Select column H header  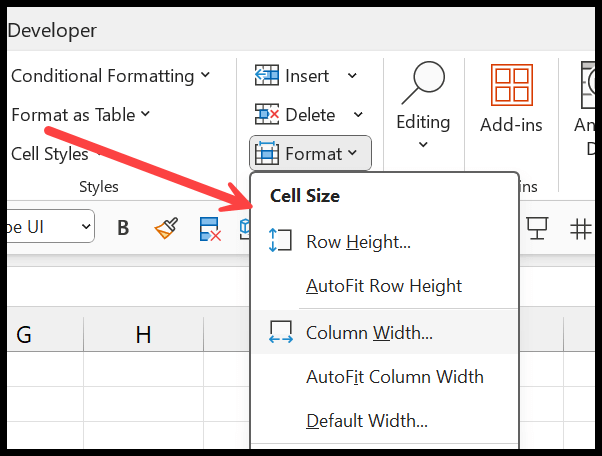pyautogui.click(x=143, y=334)
